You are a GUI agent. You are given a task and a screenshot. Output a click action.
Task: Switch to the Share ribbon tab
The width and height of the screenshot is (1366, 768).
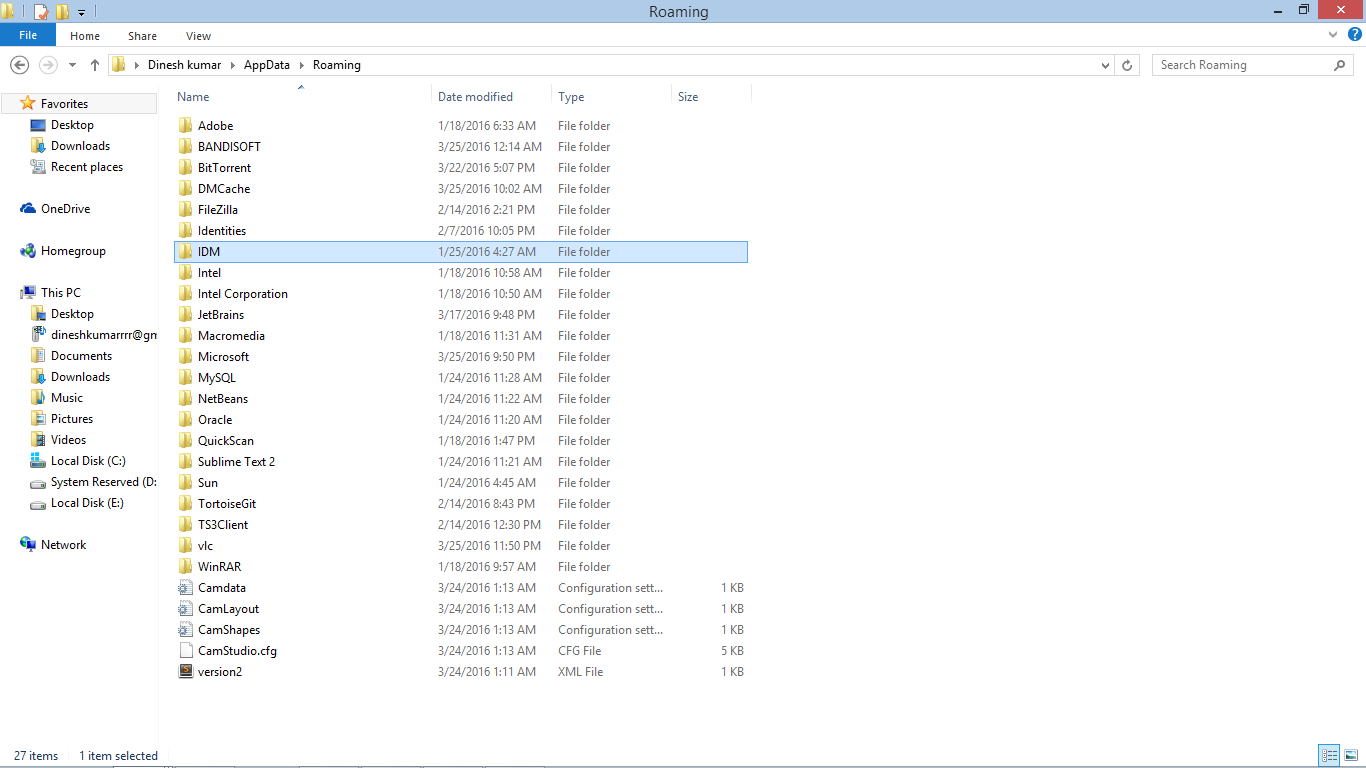[x=142, y=36]
